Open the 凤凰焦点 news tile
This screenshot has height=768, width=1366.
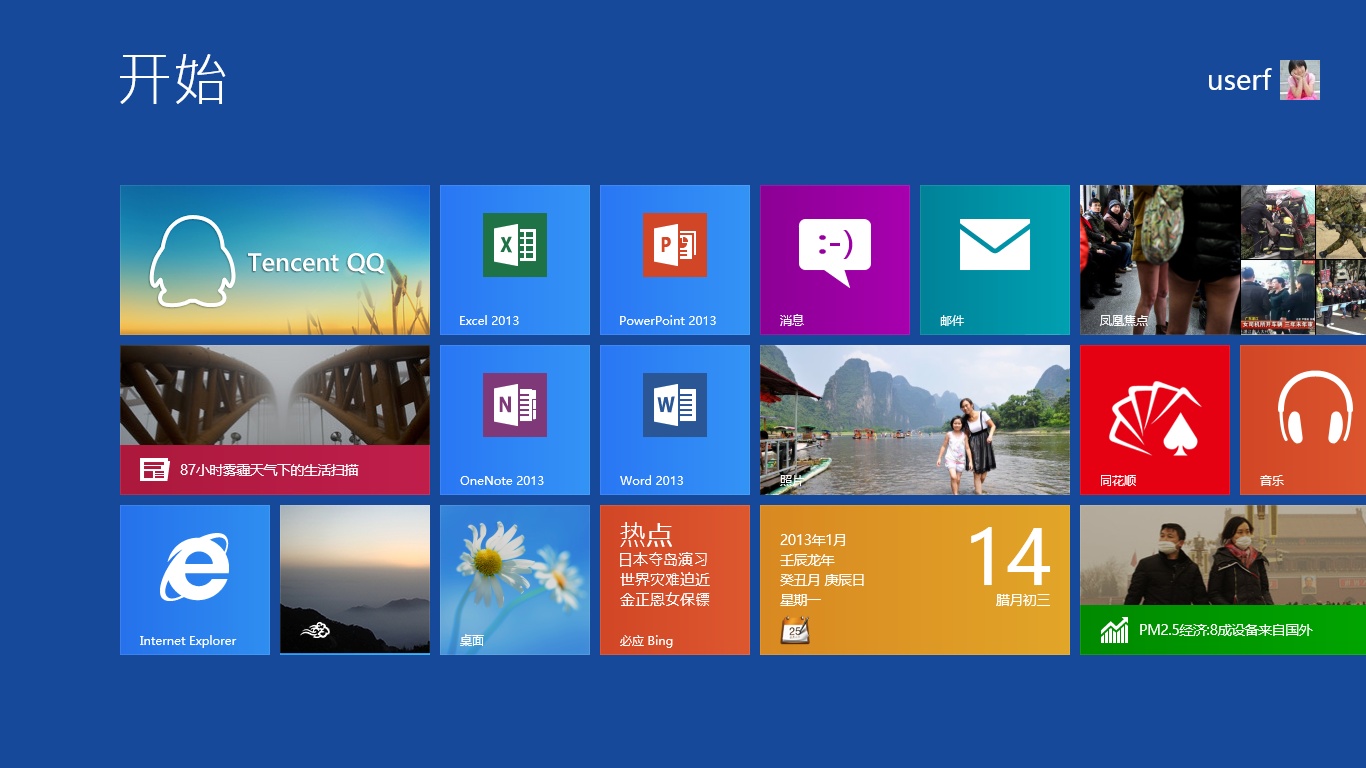(1223, 260)
